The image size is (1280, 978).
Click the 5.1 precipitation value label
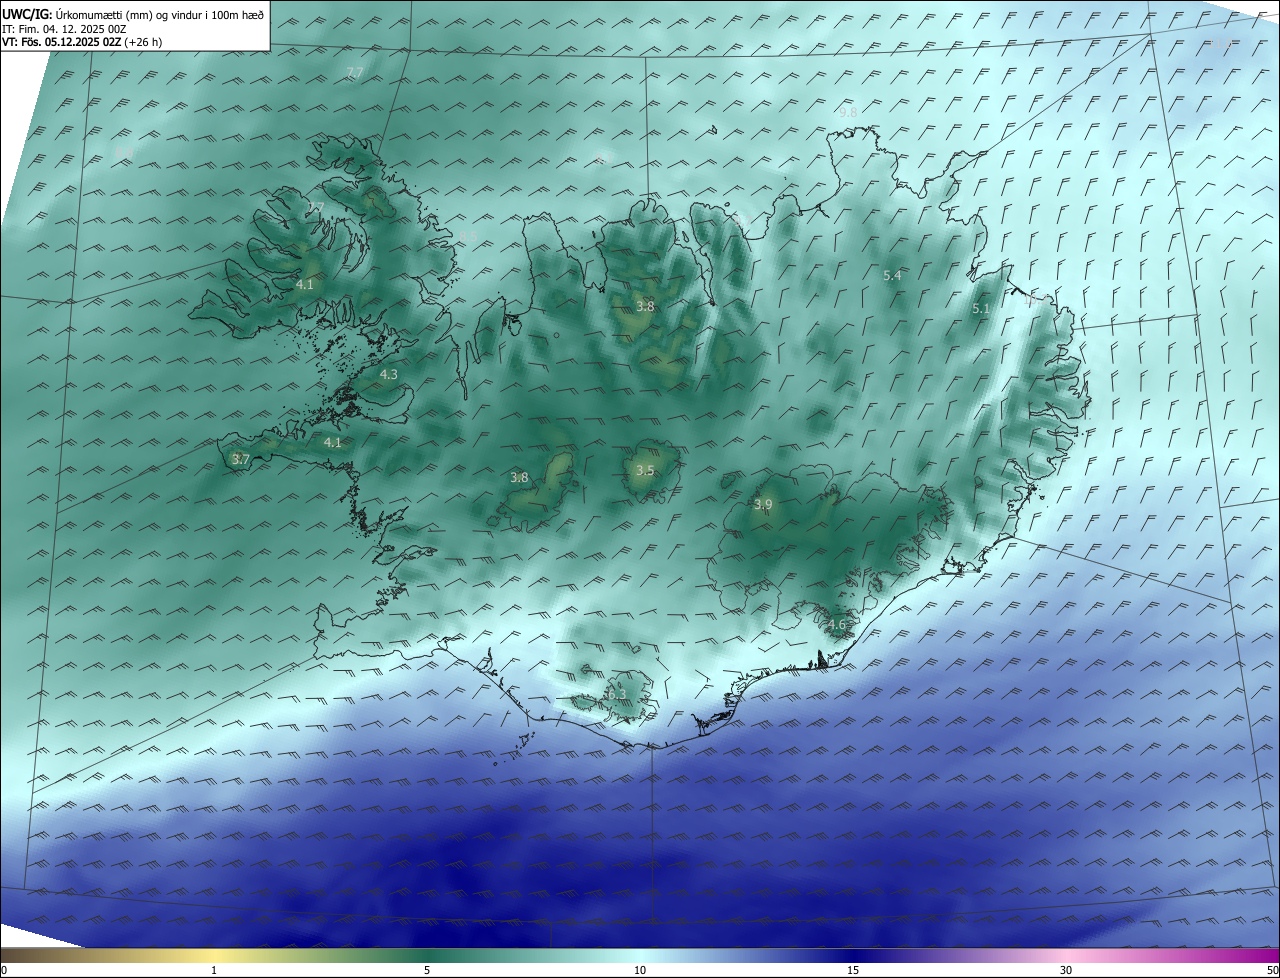pyautogui.click(x=981, y=309)
